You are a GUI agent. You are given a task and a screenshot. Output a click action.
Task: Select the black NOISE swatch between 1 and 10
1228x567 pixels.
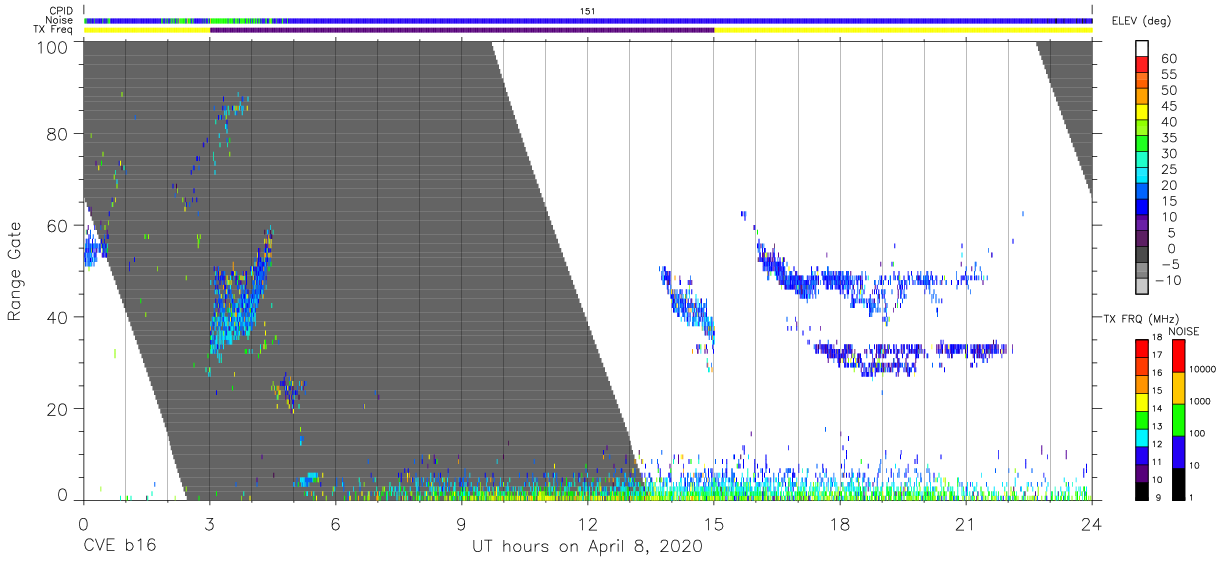(x=1179, y=482)
